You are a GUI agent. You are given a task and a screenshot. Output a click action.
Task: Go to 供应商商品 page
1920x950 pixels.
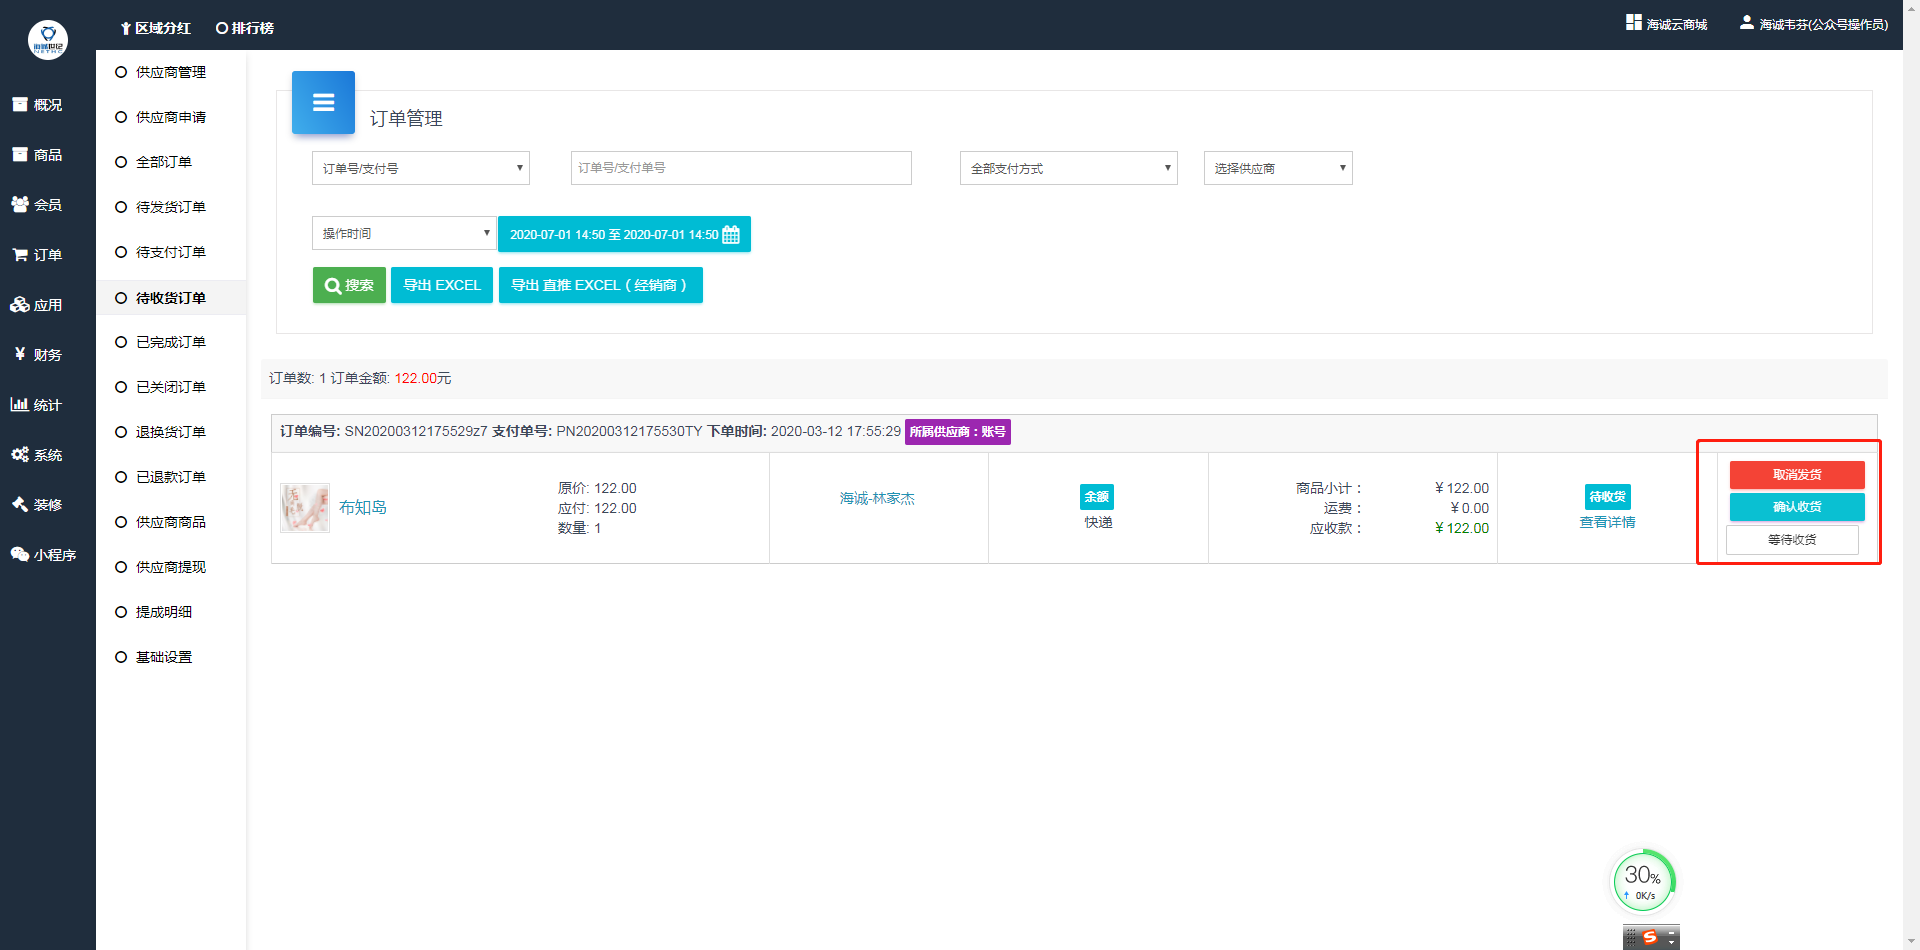click(x=171, y=522)
